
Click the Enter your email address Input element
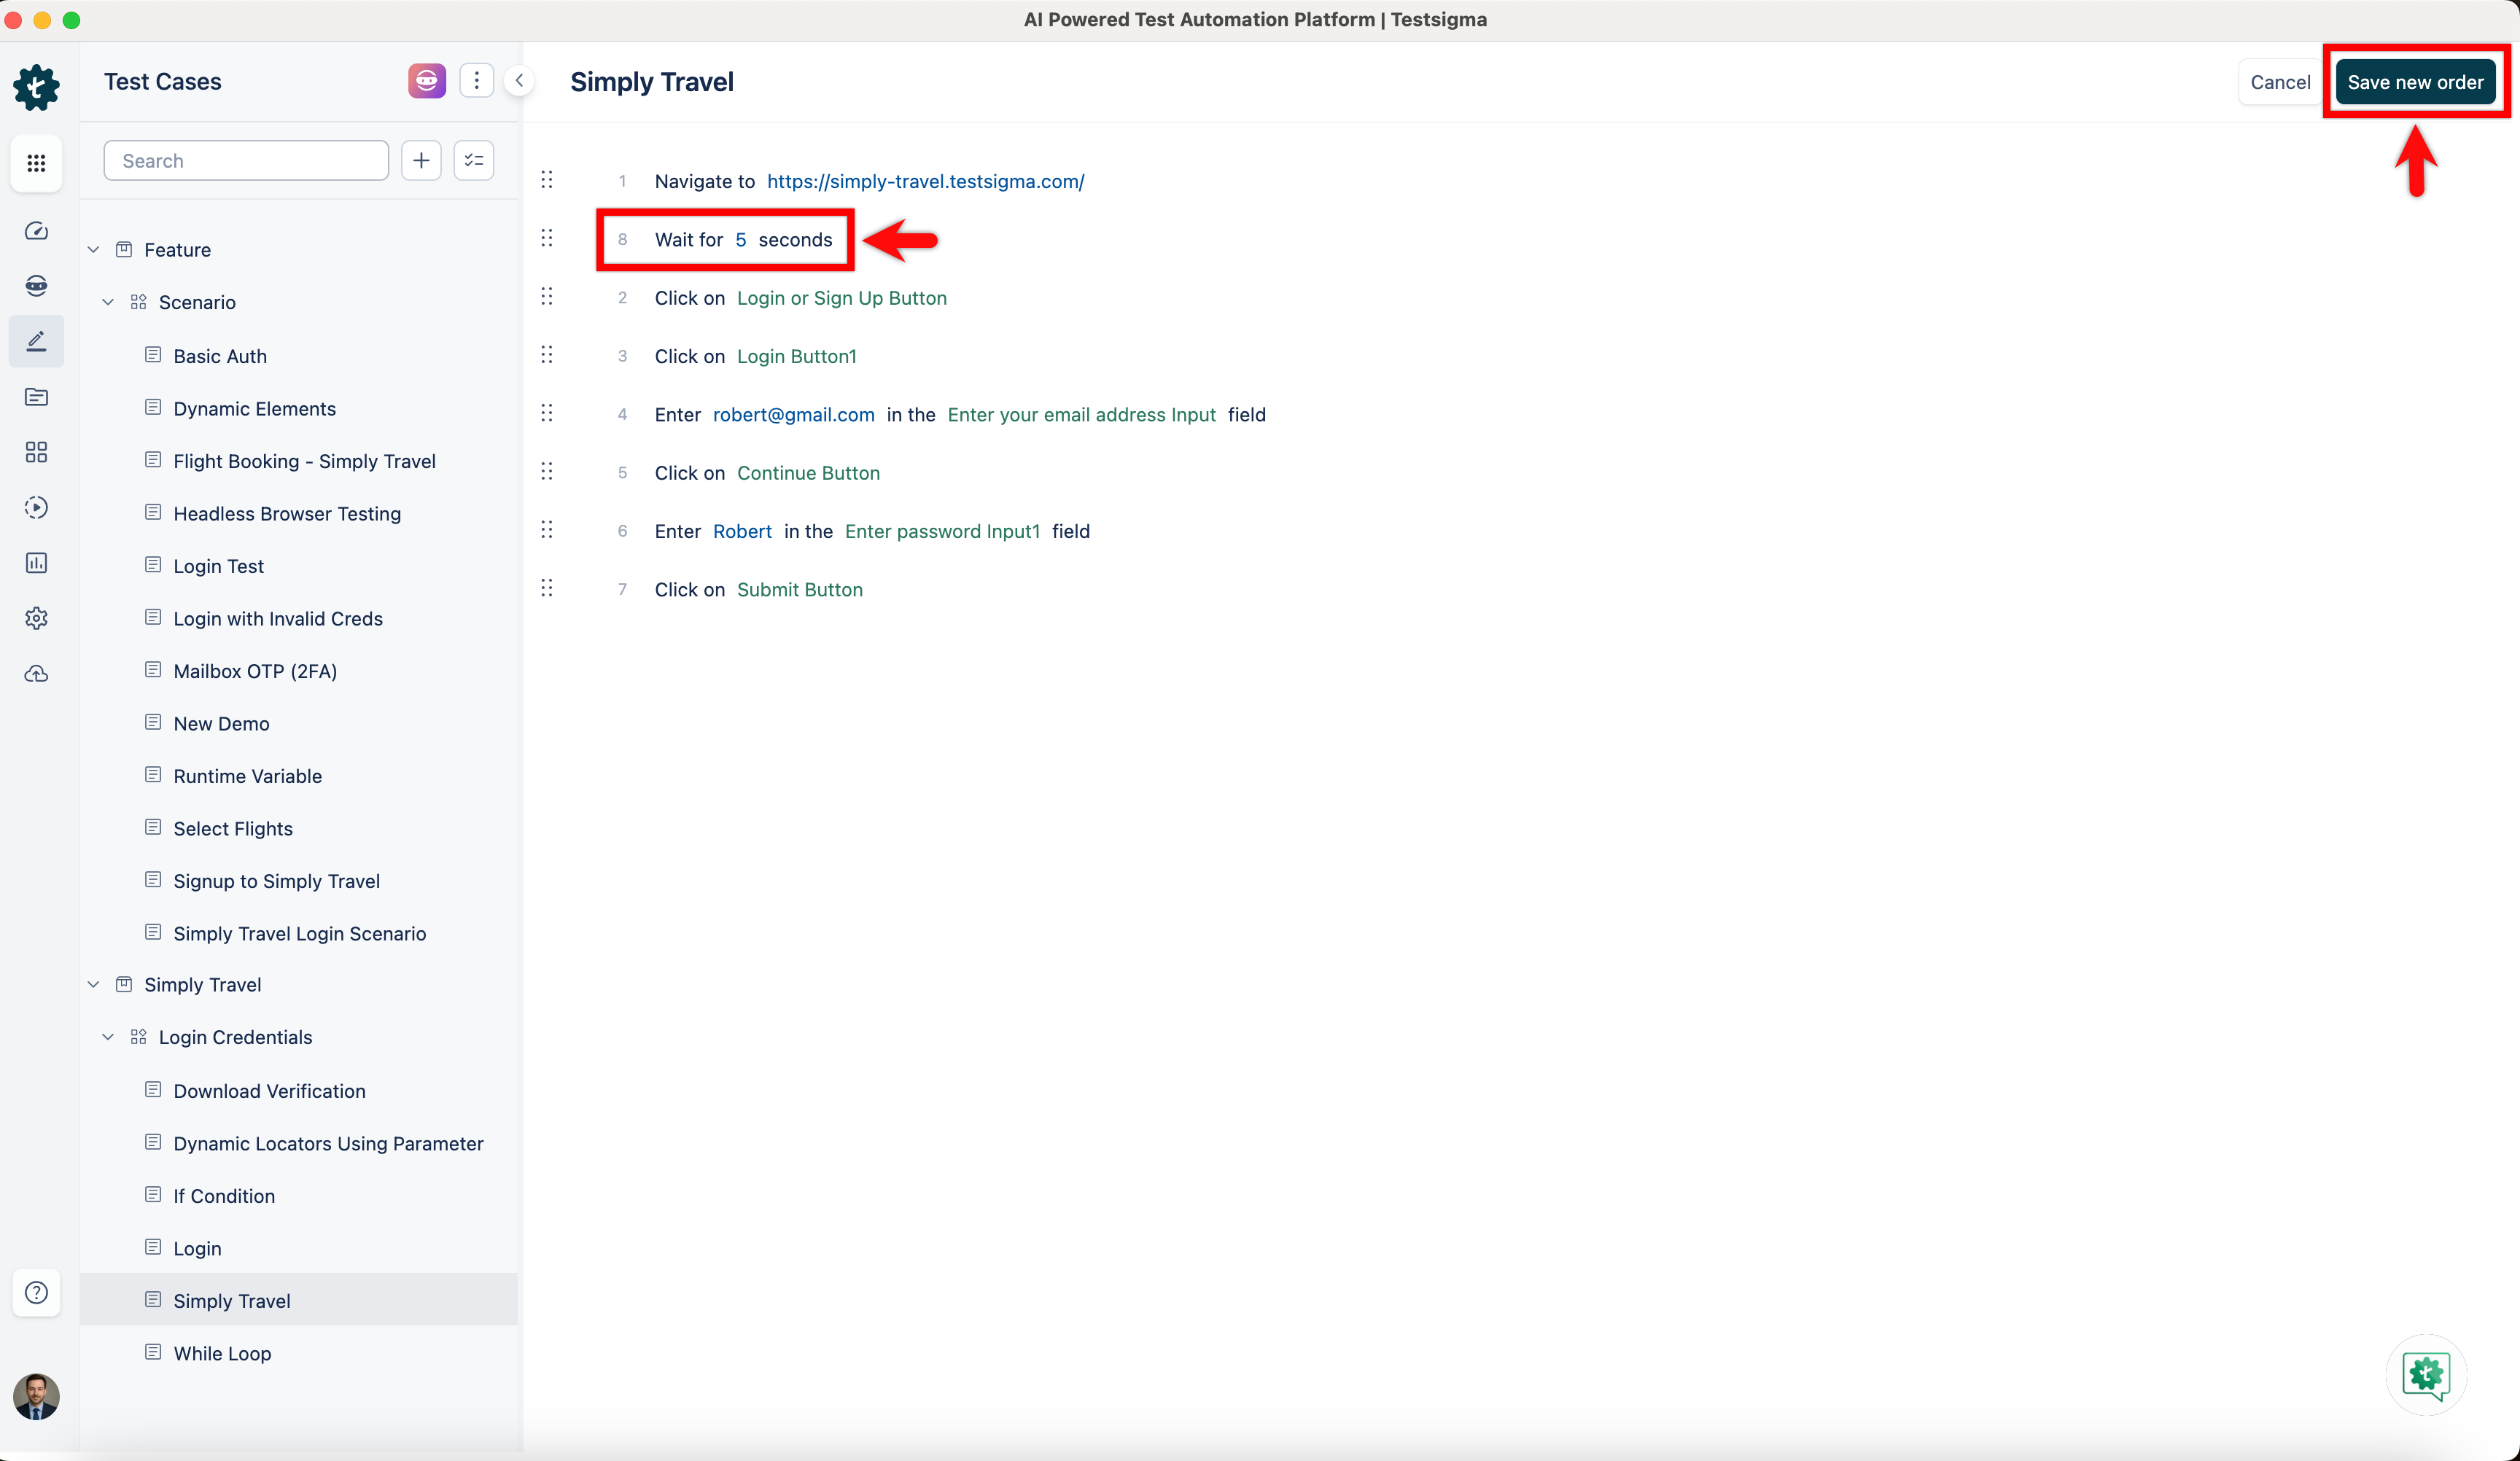tap(1081, 415)
